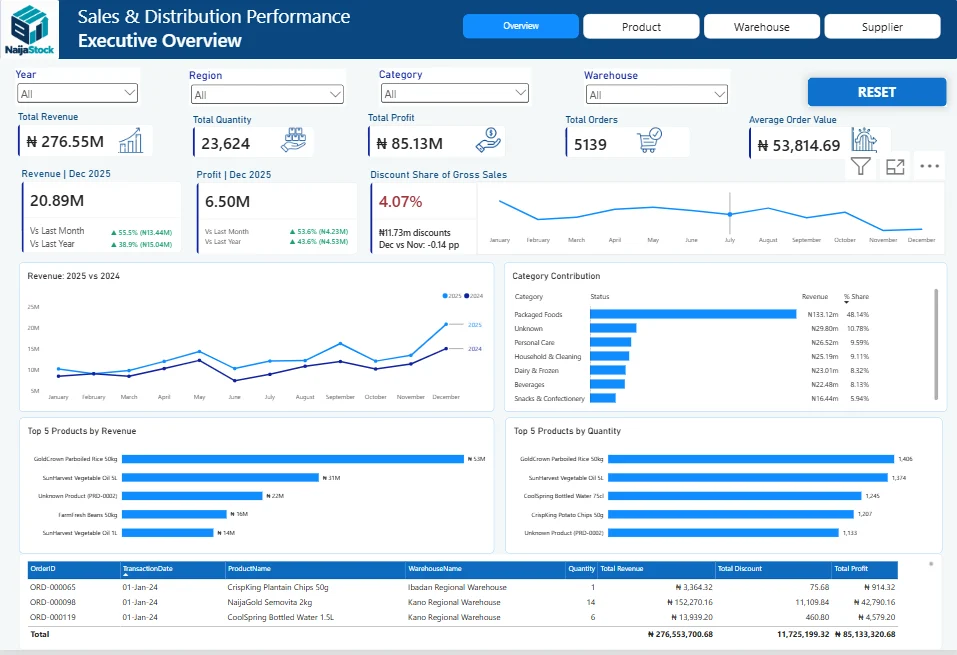Click the FarmFresh Beans 50kg revenue bar
The height and width of the screenshot is (655, 957).
point(174,515)
